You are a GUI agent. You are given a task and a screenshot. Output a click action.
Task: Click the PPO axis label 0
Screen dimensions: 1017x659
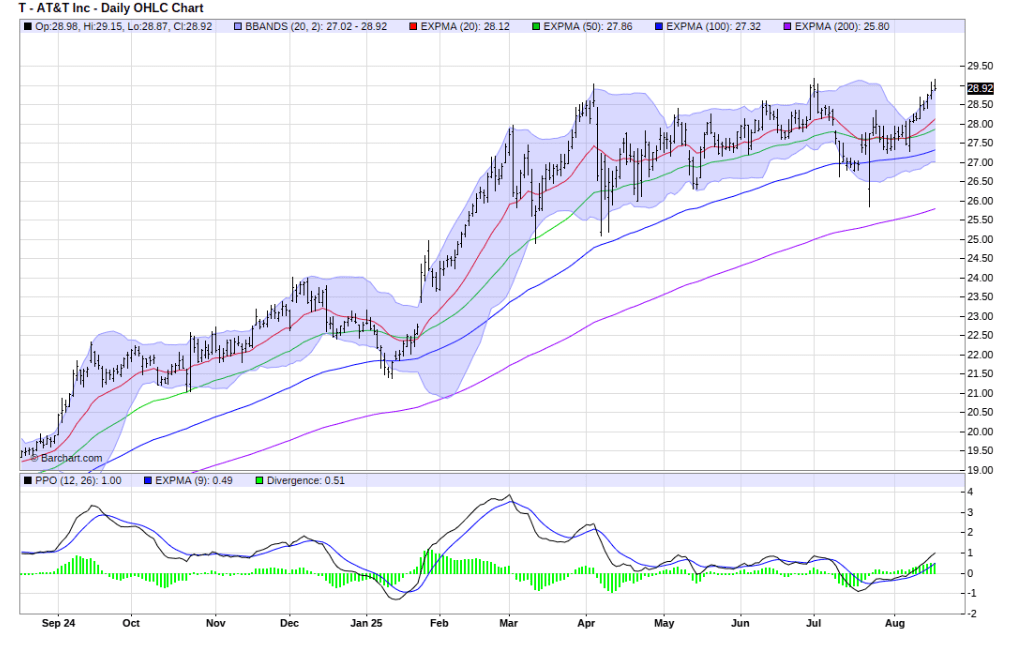[x=970, y=573]
